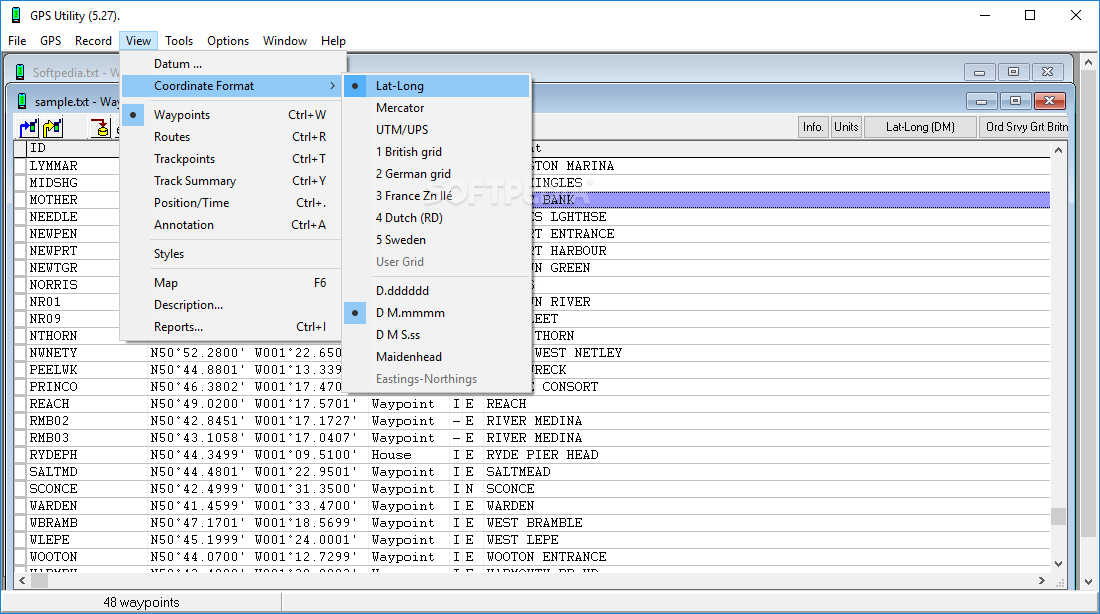Open the Help menu
The height and width of the screenshot is (614, 1100).
333,41
